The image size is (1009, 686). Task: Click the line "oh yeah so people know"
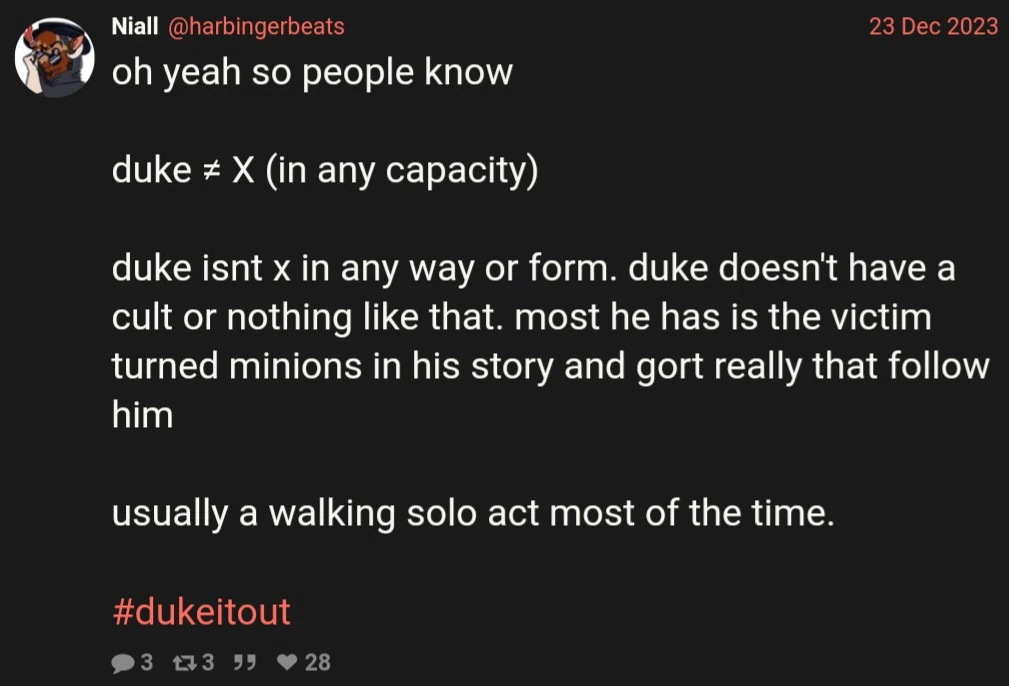click(312, 73)
